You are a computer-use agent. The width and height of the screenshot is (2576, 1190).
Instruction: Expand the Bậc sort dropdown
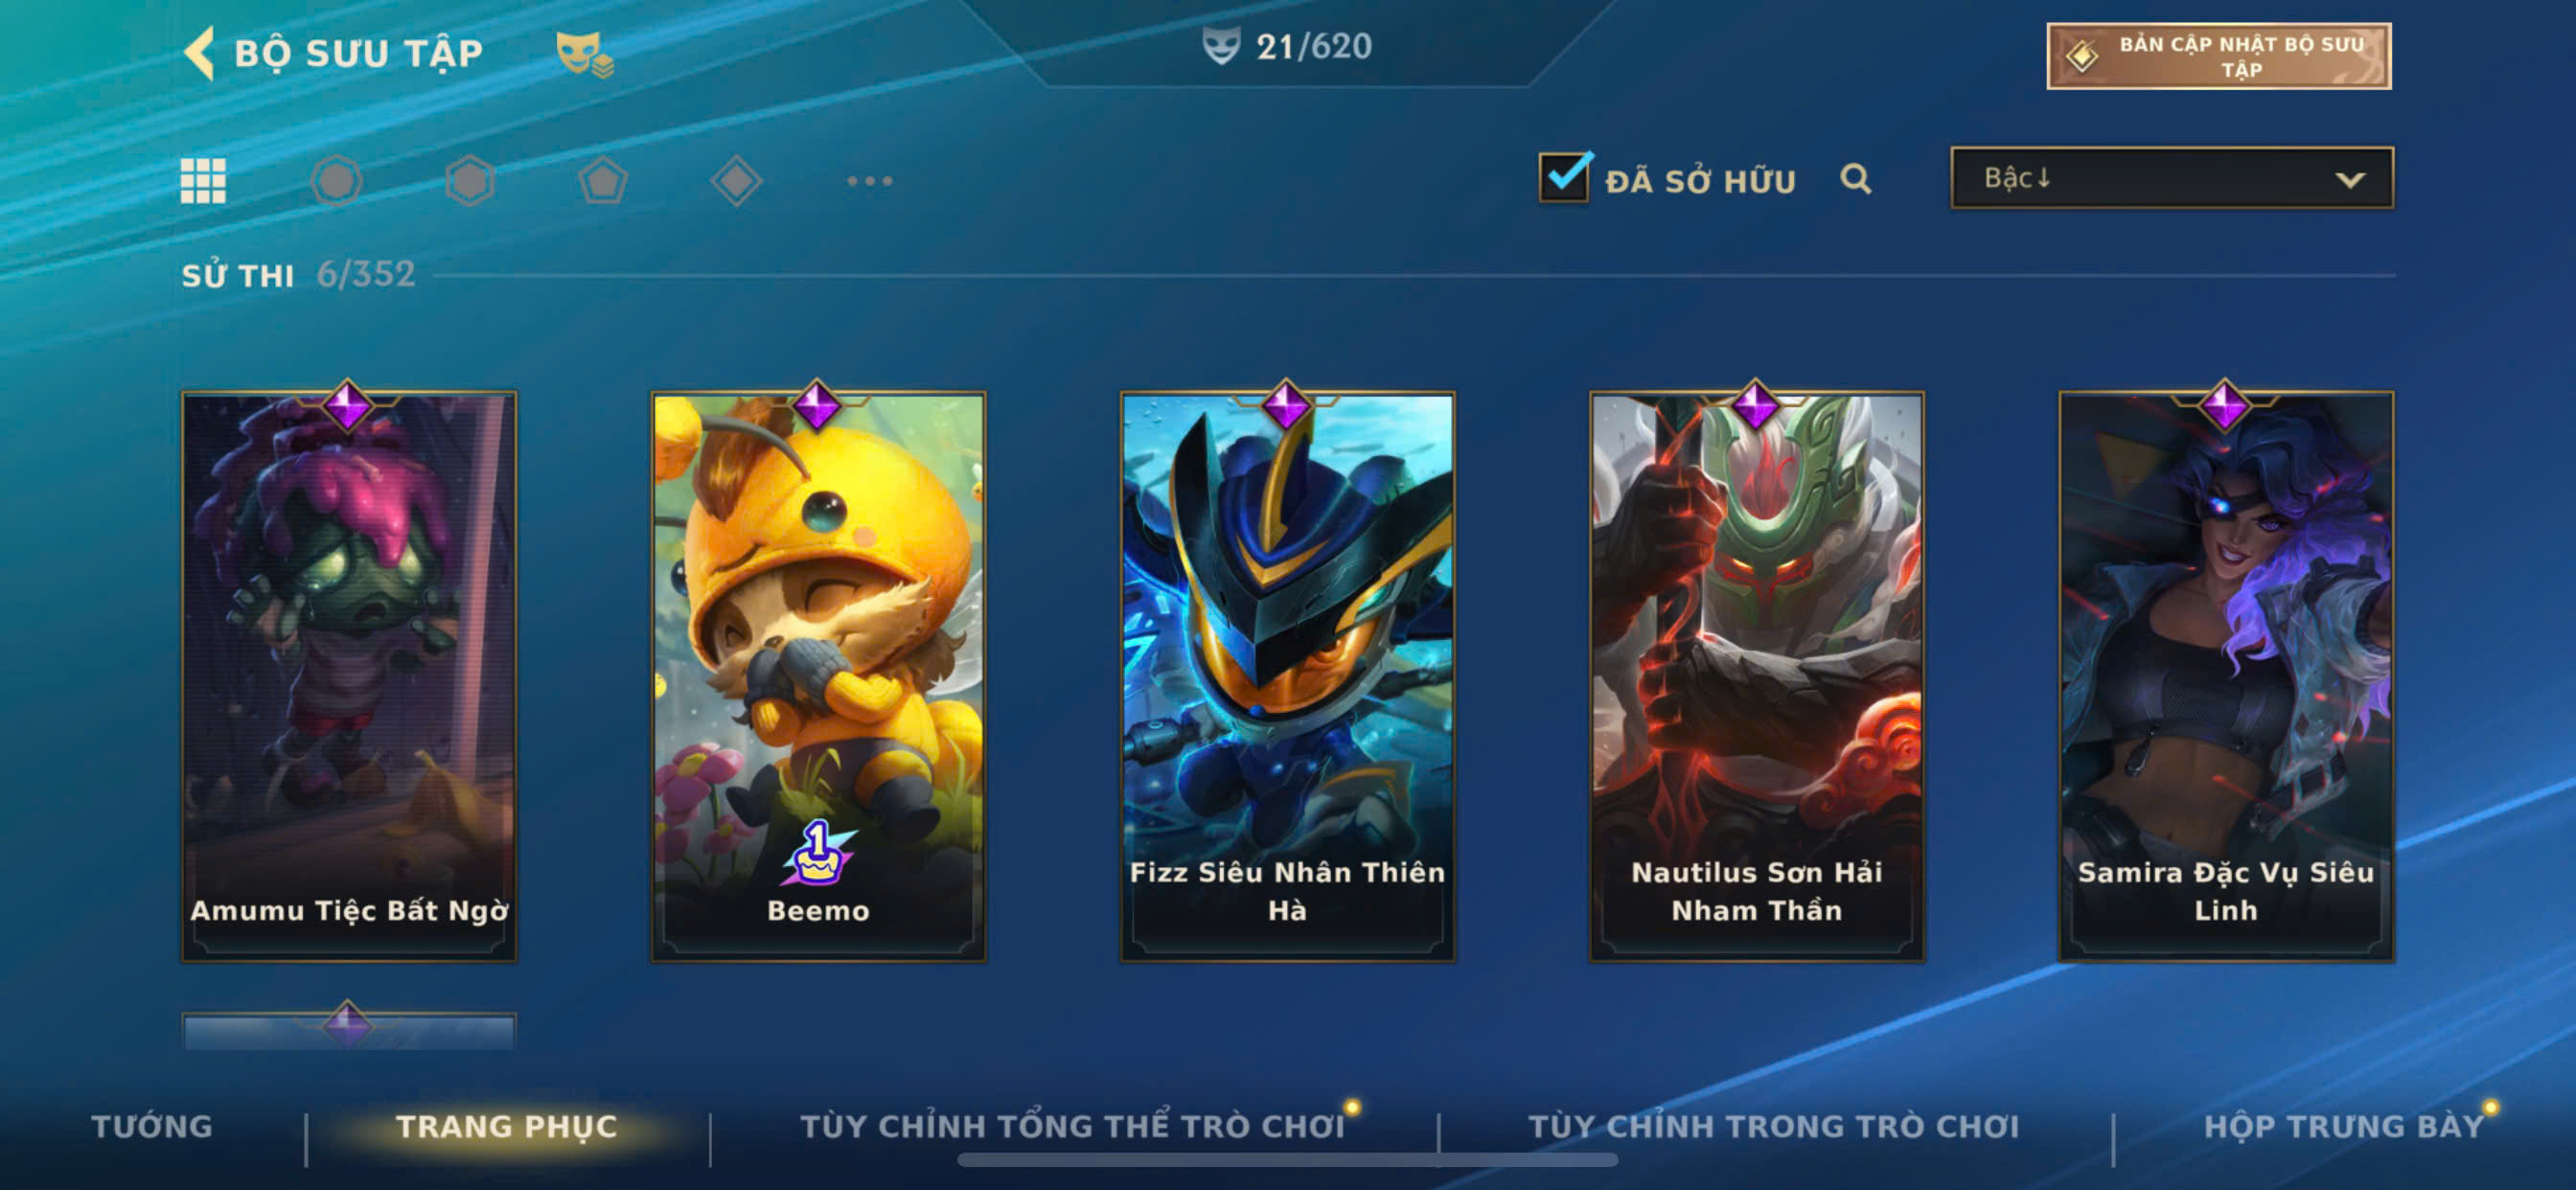2172,178
